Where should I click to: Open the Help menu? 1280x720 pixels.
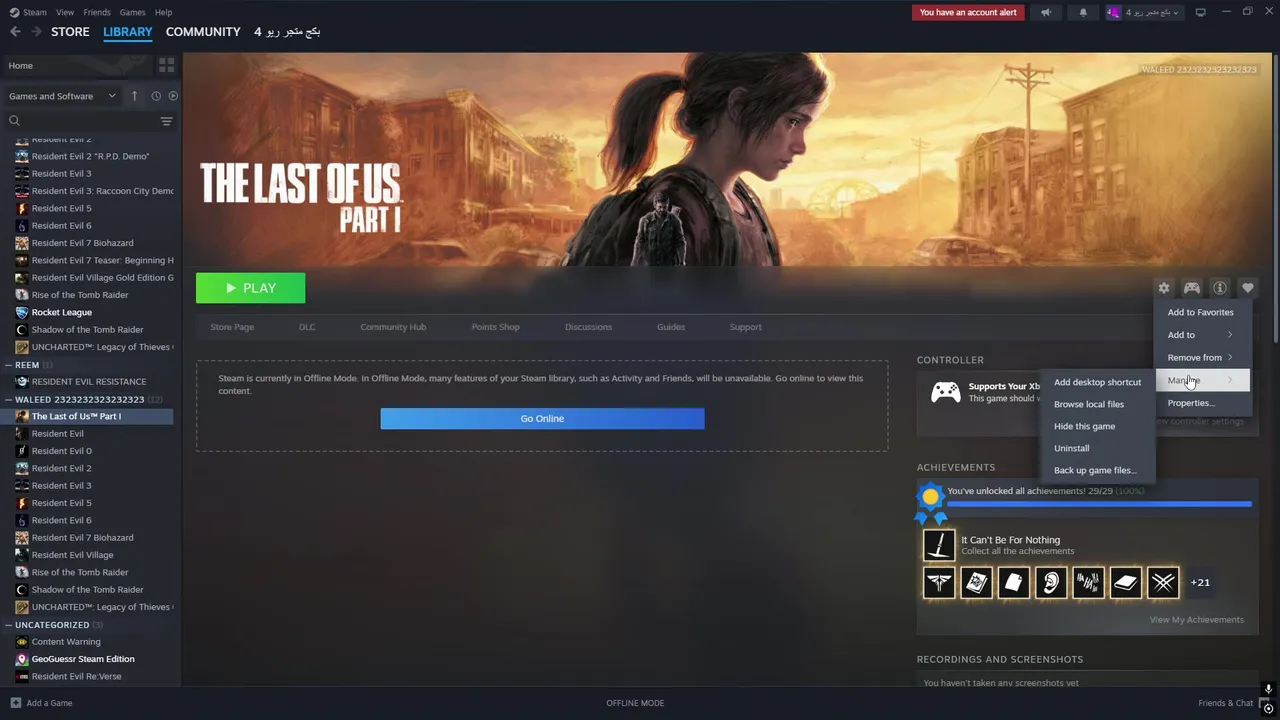163,12
